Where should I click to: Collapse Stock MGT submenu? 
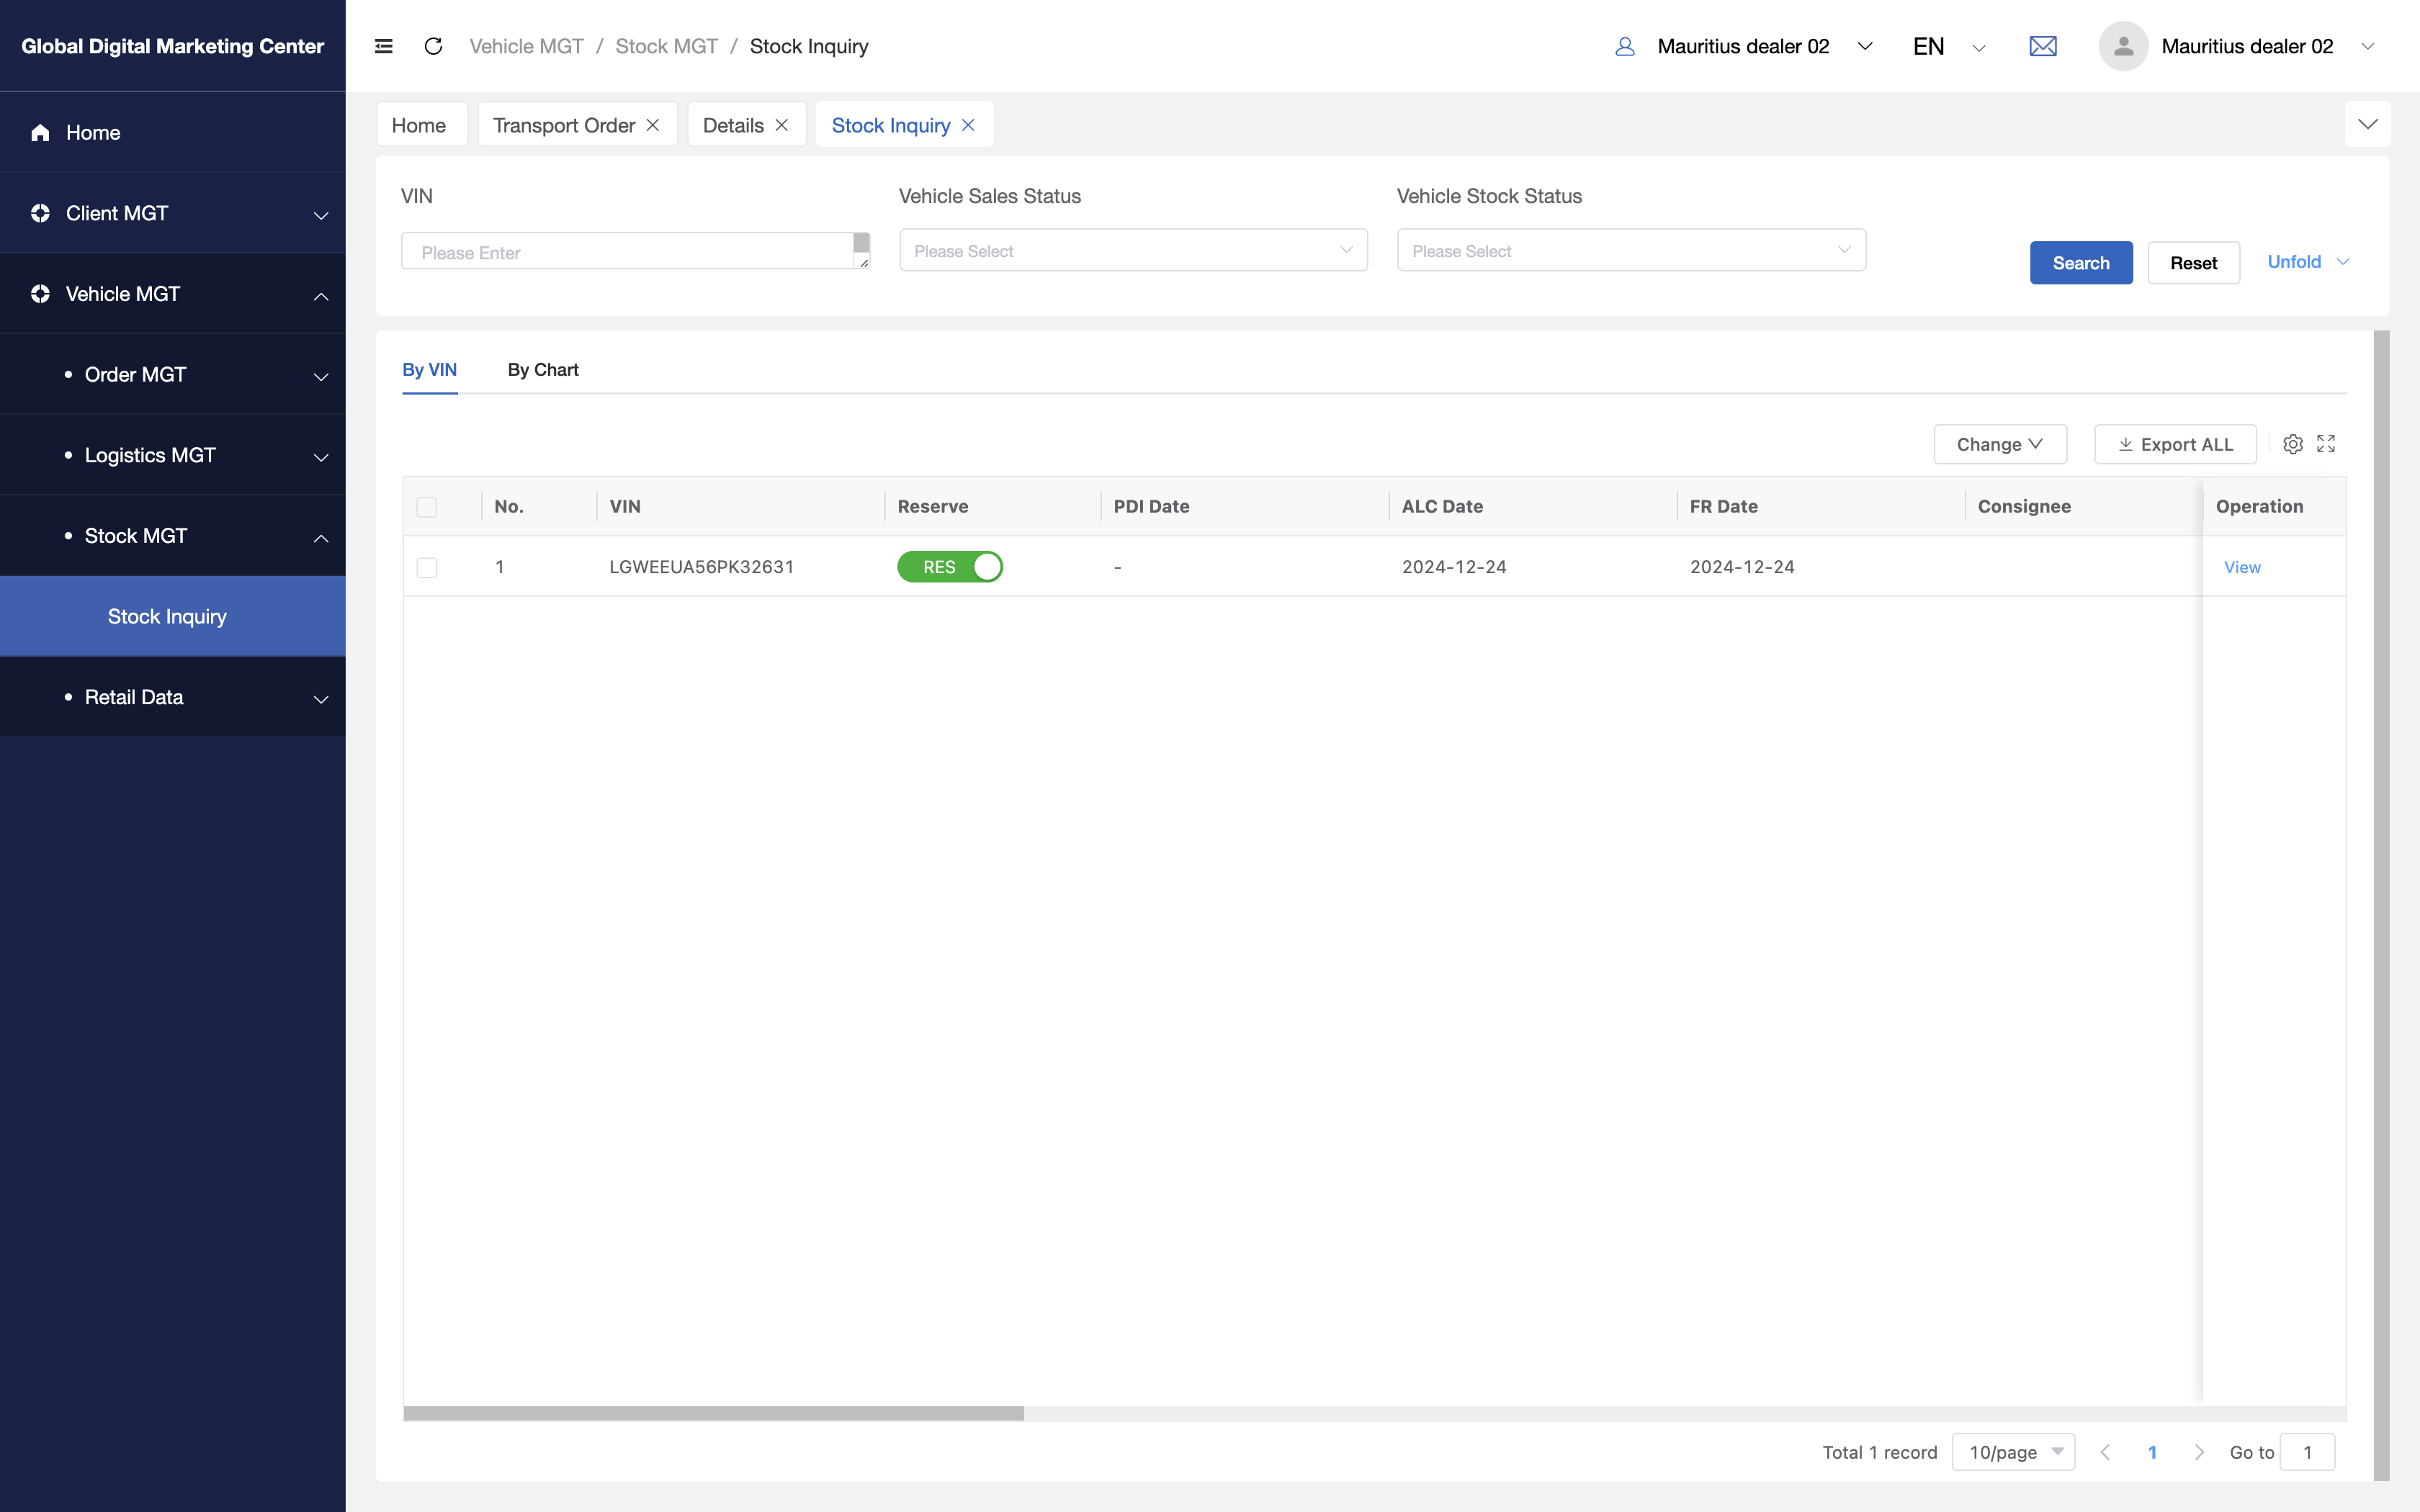[321, 537]
